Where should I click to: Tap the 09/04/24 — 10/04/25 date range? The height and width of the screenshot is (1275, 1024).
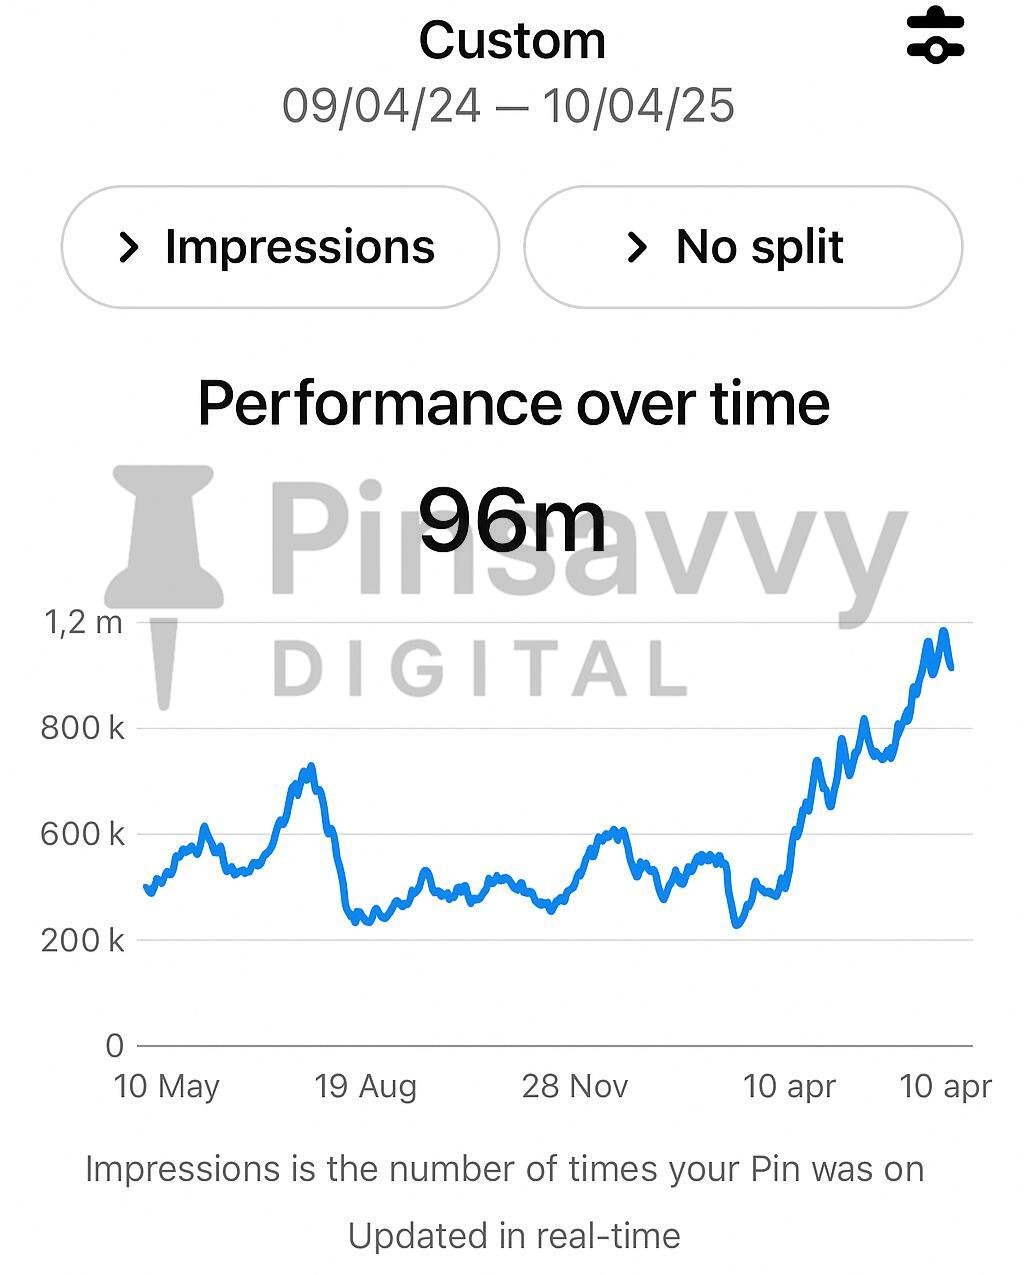pos(508,106)
